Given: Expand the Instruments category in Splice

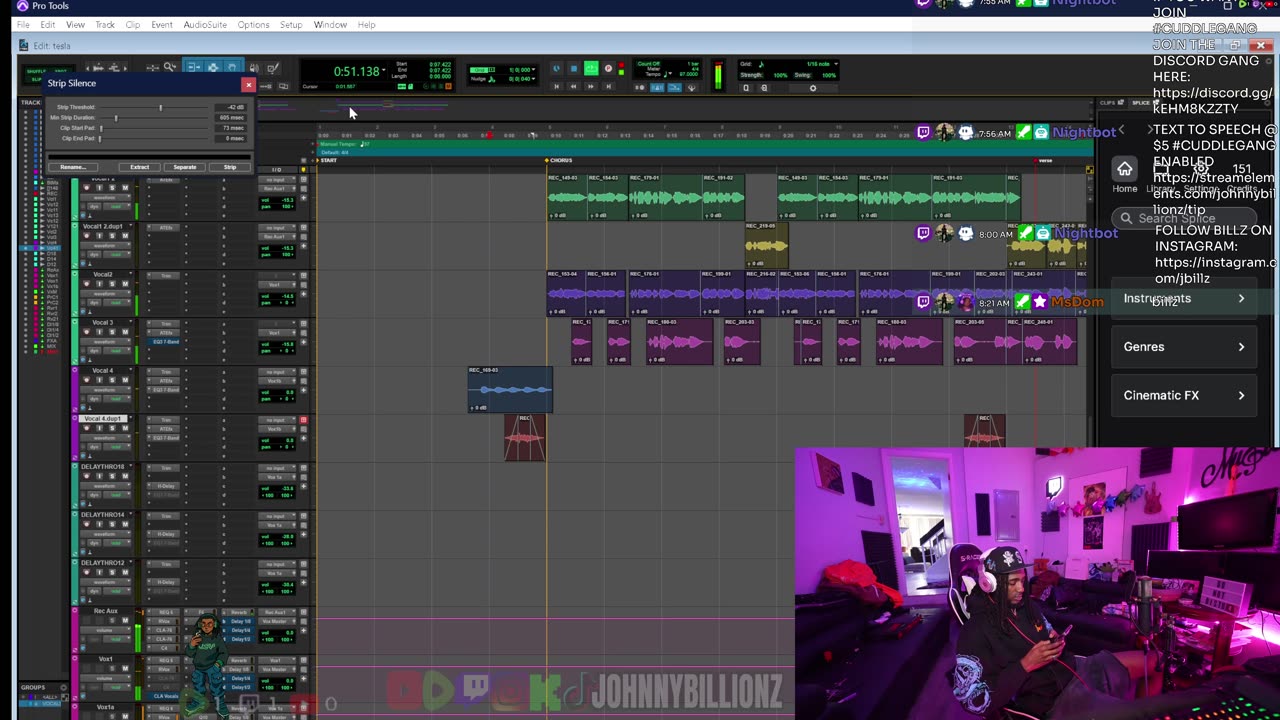Looking at the screenshot, I should (x=1184, y=298).
